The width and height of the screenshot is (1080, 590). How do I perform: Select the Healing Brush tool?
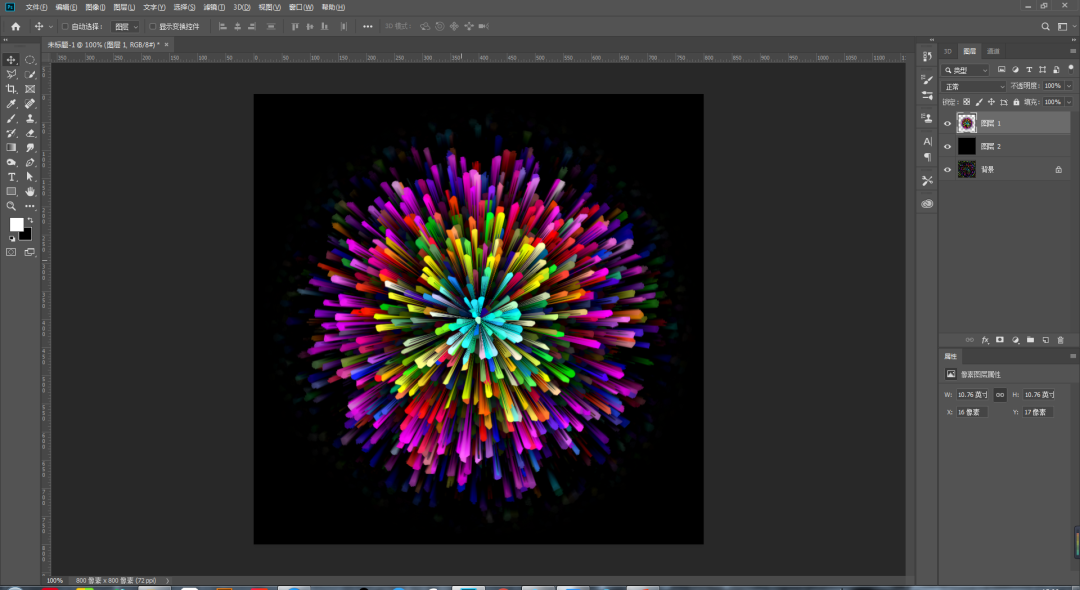pyautogui.click(x=30, y=104)
